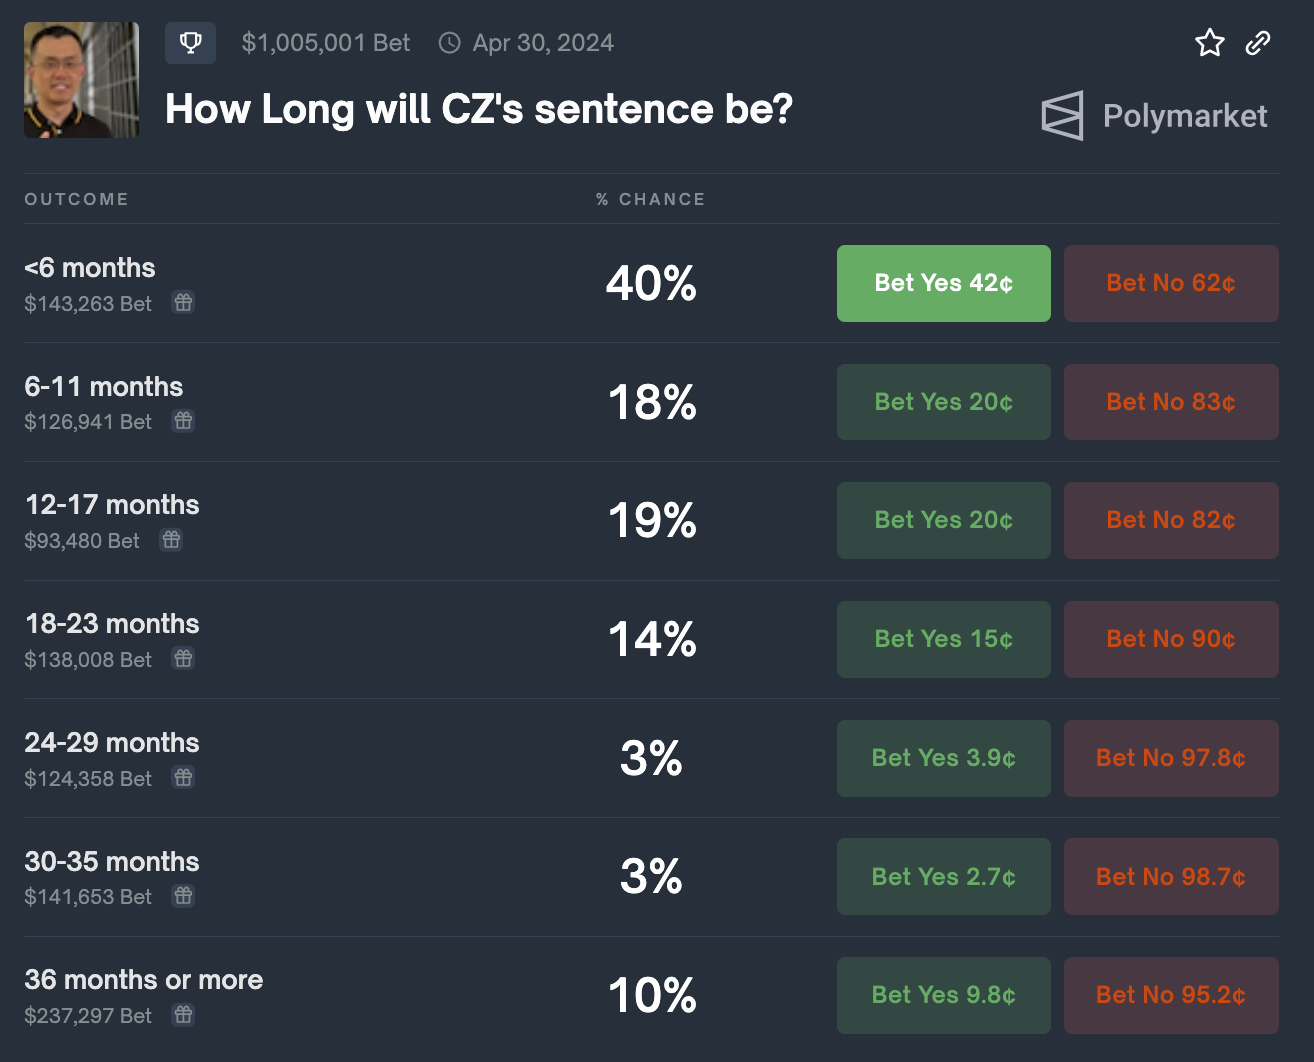
Task: Select the 12-17 months outcome row label
Action: (x=112, y=505)
